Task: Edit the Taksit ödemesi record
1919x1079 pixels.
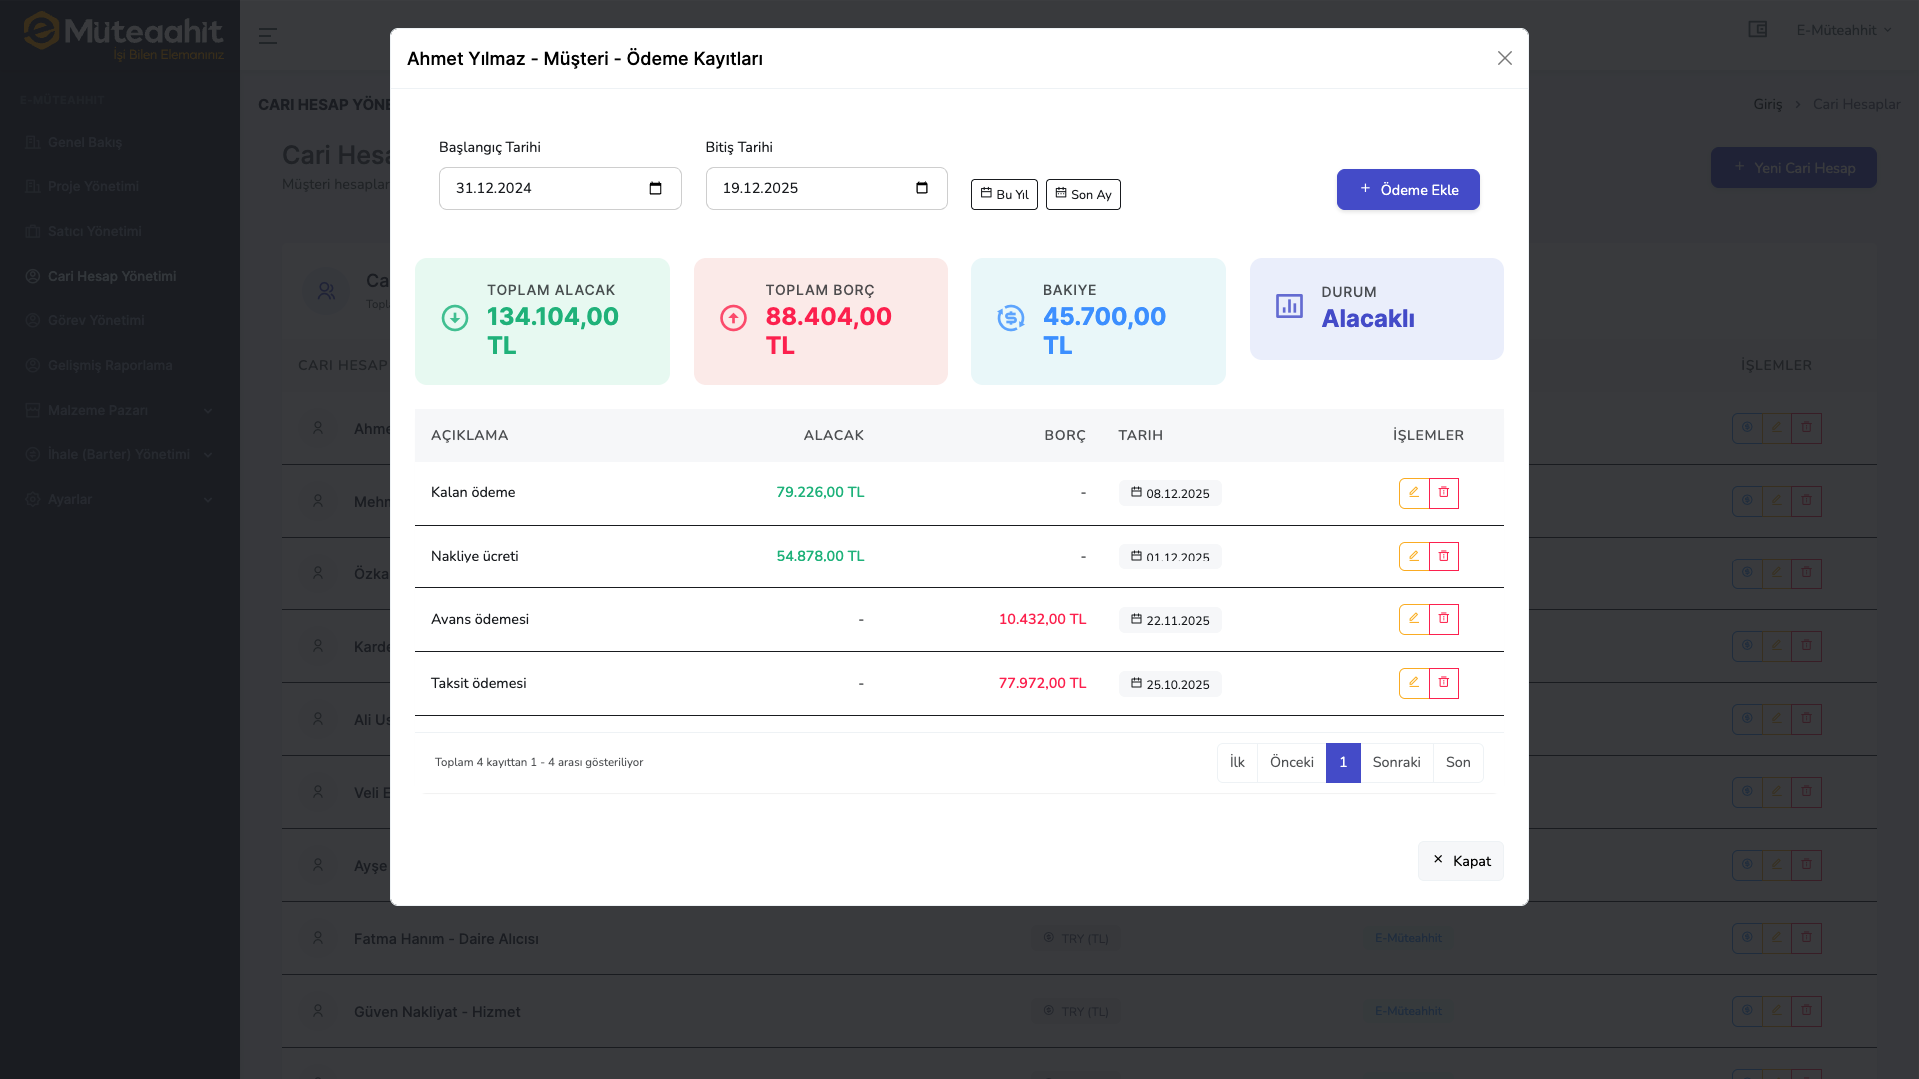Action: click(x=1413, y=683)
